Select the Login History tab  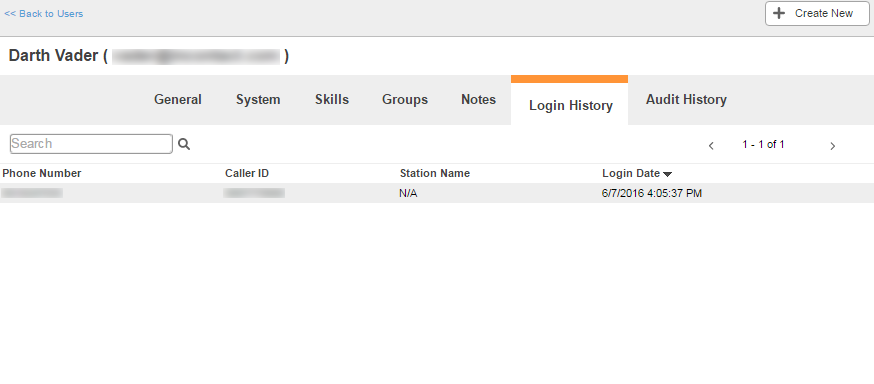[x=570, y=101]
